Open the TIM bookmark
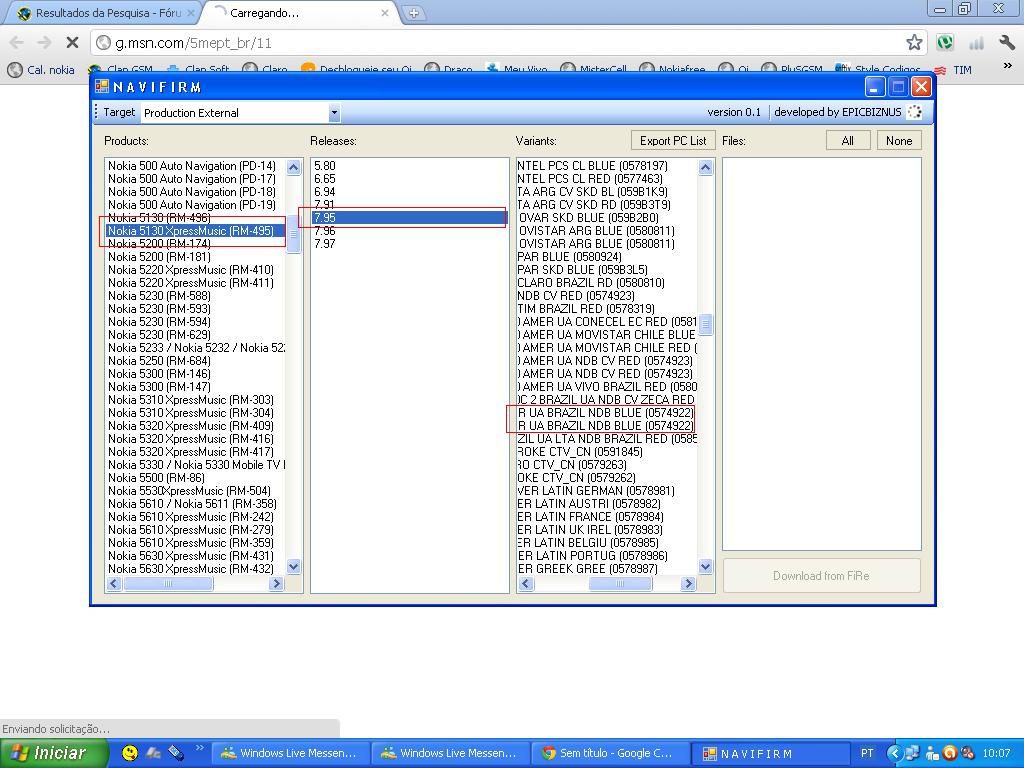Viewport: 1024px width, 768px height. (953, 70)
